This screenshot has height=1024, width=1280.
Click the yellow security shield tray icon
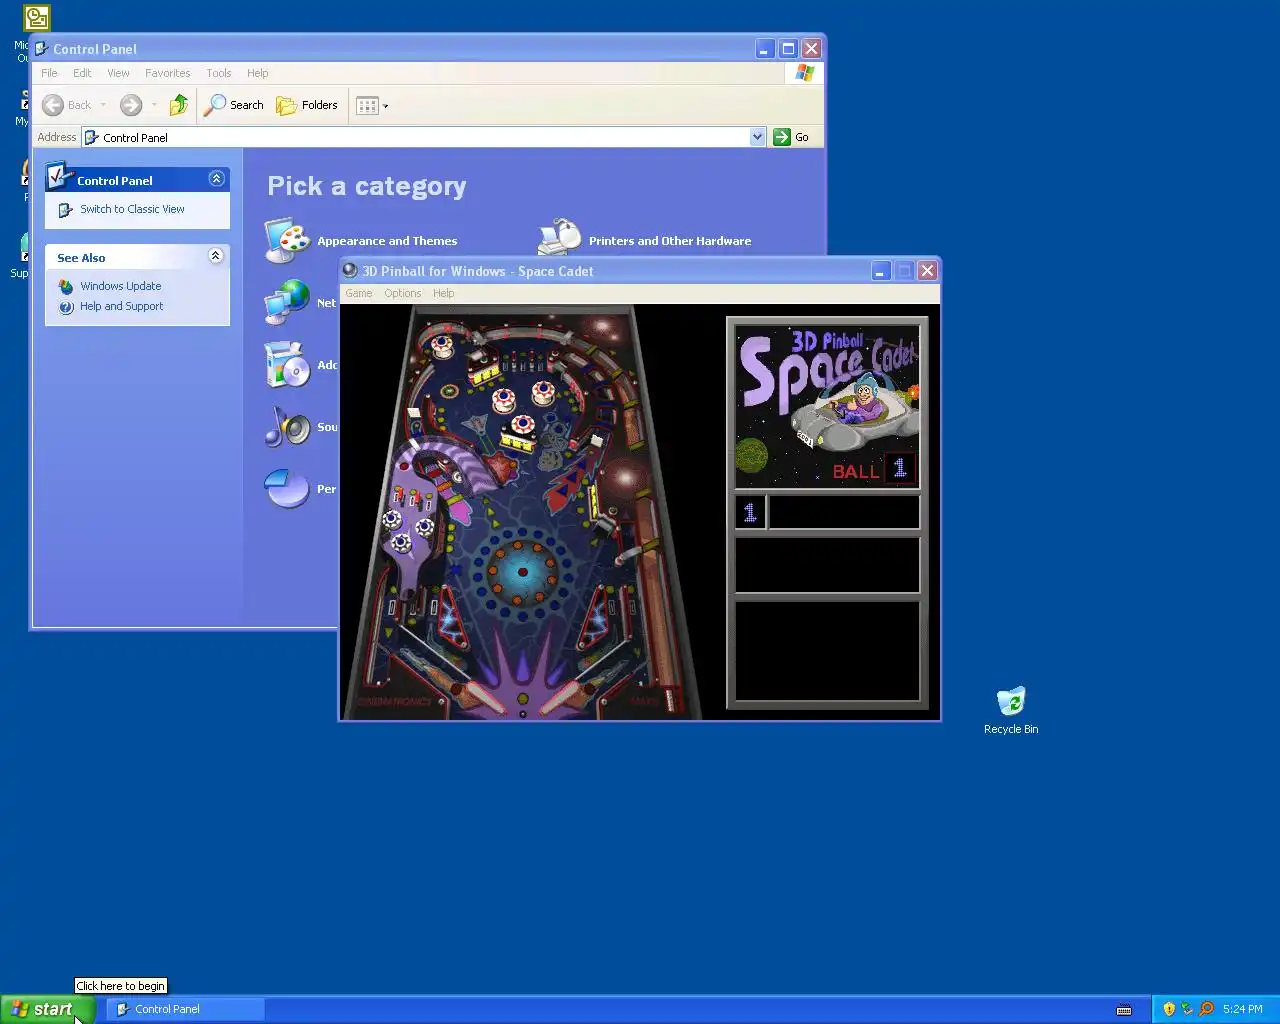[x=1169, y=1009]
